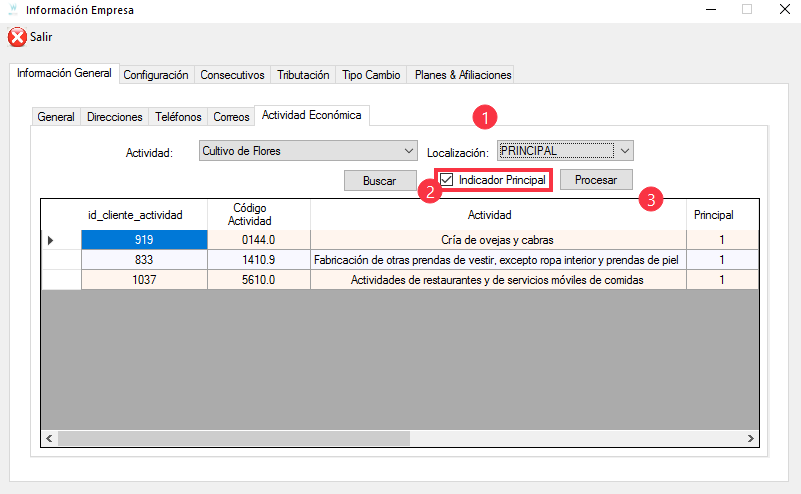Click the red Salir exit icon

(18, 37)
